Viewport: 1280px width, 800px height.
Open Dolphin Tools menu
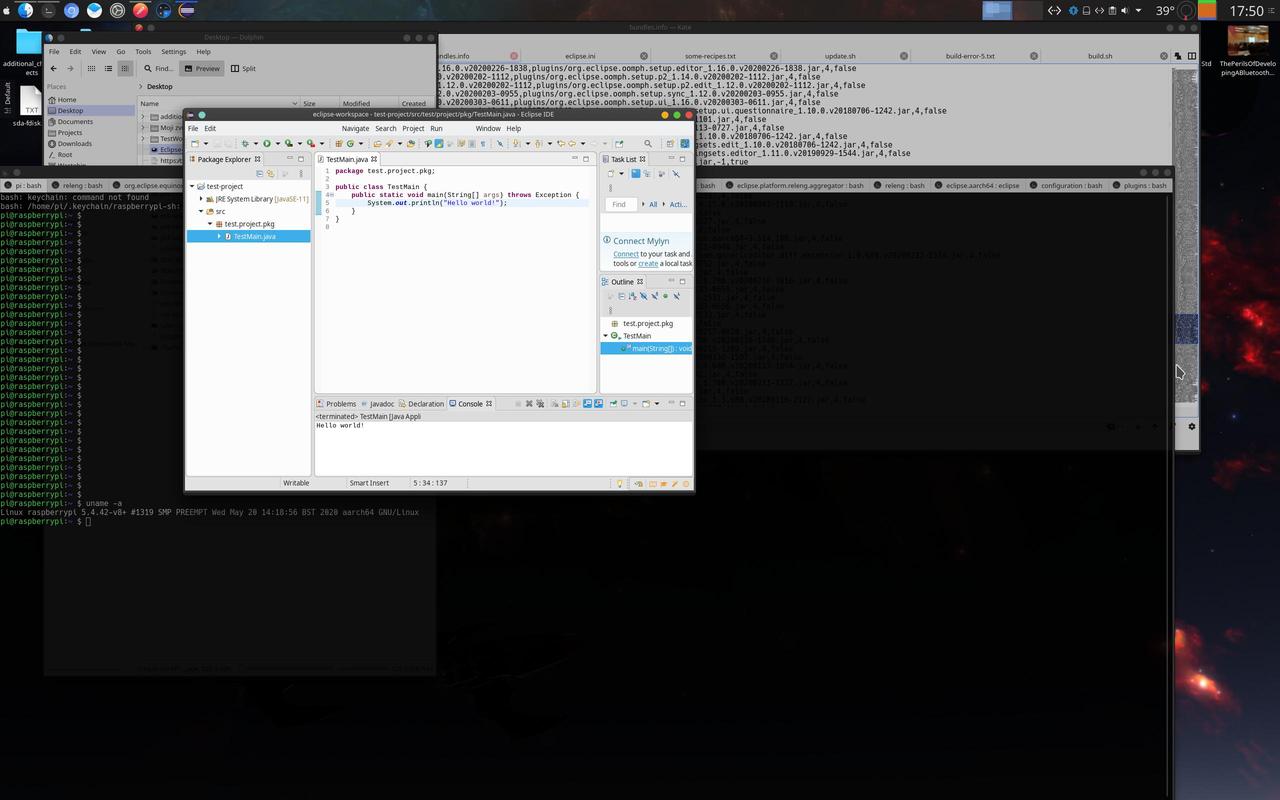coord(143,51)
